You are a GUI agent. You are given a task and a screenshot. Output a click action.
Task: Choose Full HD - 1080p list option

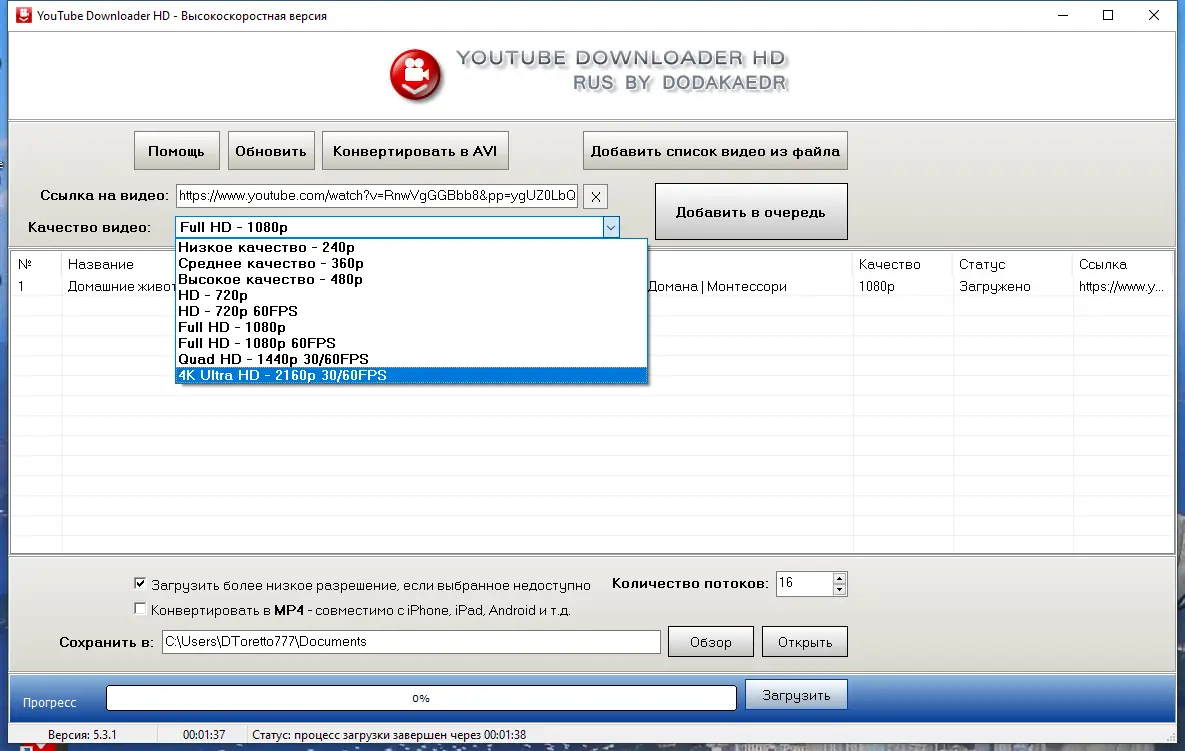click(x=411, y=327)
